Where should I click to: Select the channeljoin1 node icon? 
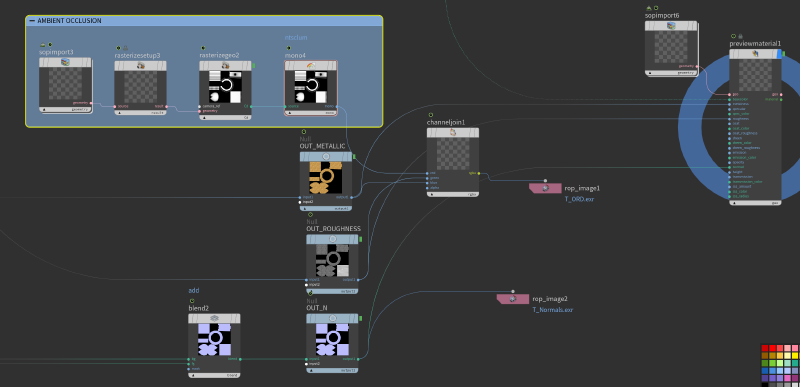(x=453, y=133)
